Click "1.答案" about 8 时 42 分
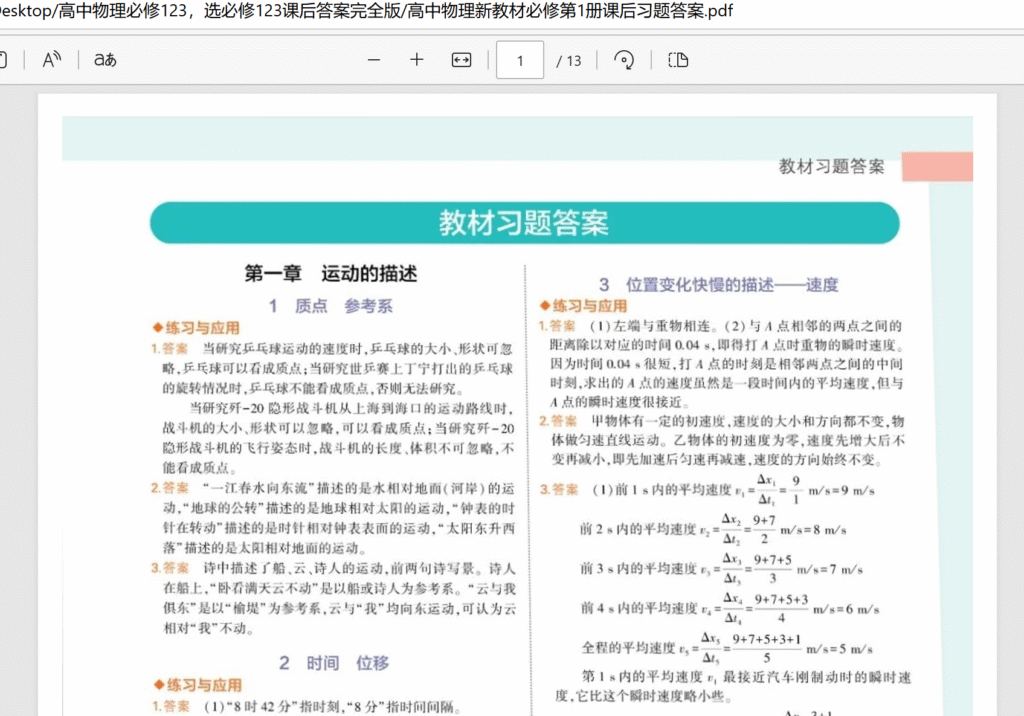The image size is (1024, 716). (171, 707)
